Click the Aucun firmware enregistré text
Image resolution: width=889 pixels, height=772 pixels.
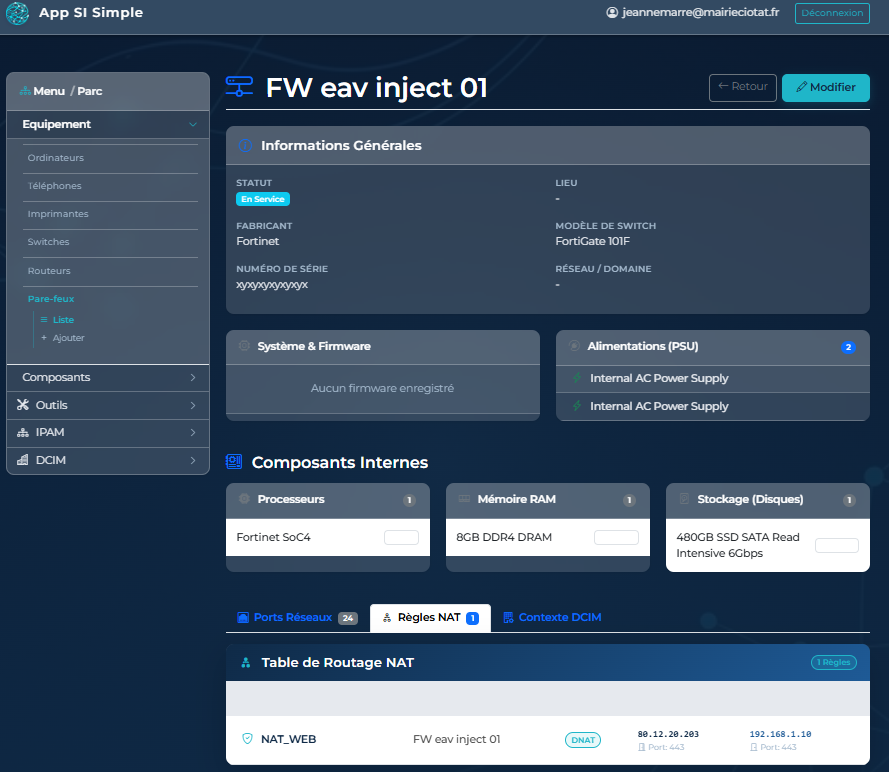click(382, 388)
